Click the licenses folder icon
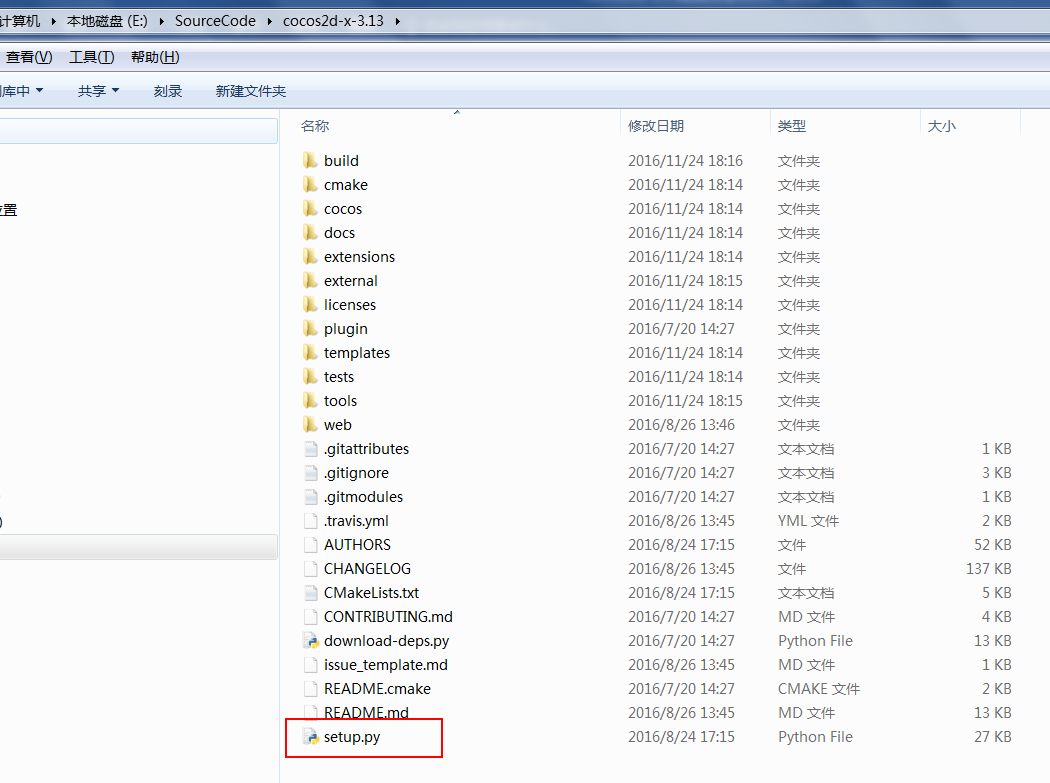1050x783 pixels. point(310,305)
